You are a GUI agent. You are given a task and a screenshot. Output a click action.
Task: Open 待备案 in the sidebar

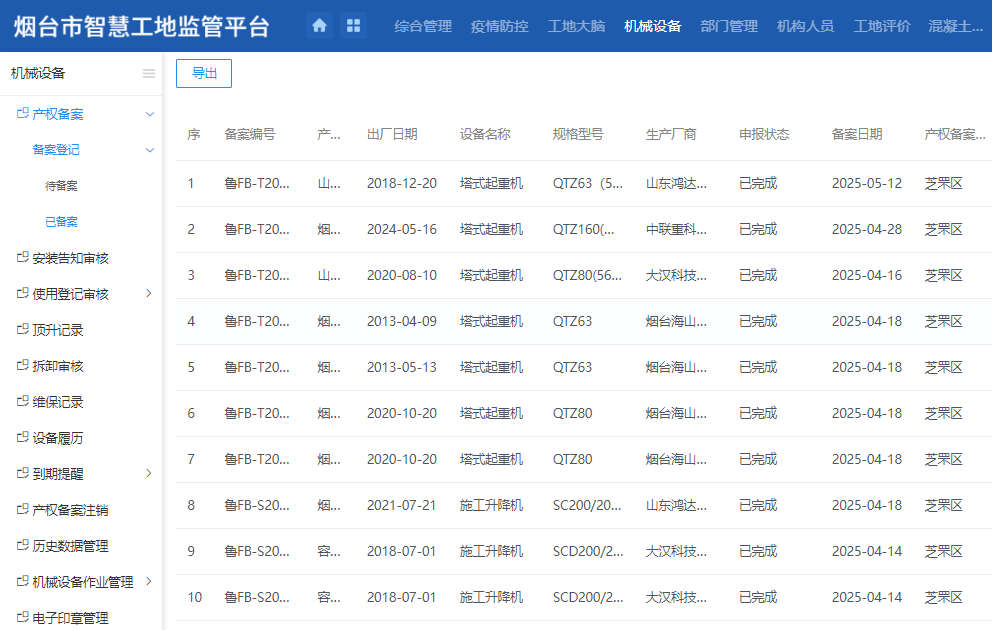(x=61, y=186)
